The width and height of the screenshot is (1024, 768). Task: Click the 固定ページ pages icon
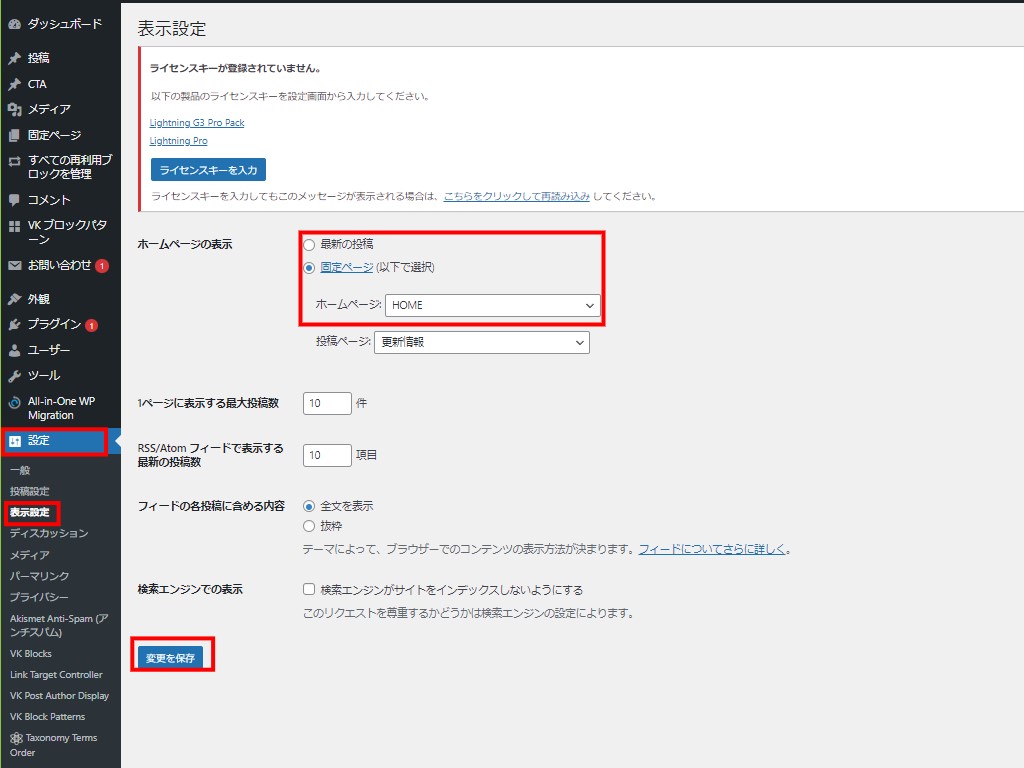tap(14, 135)
